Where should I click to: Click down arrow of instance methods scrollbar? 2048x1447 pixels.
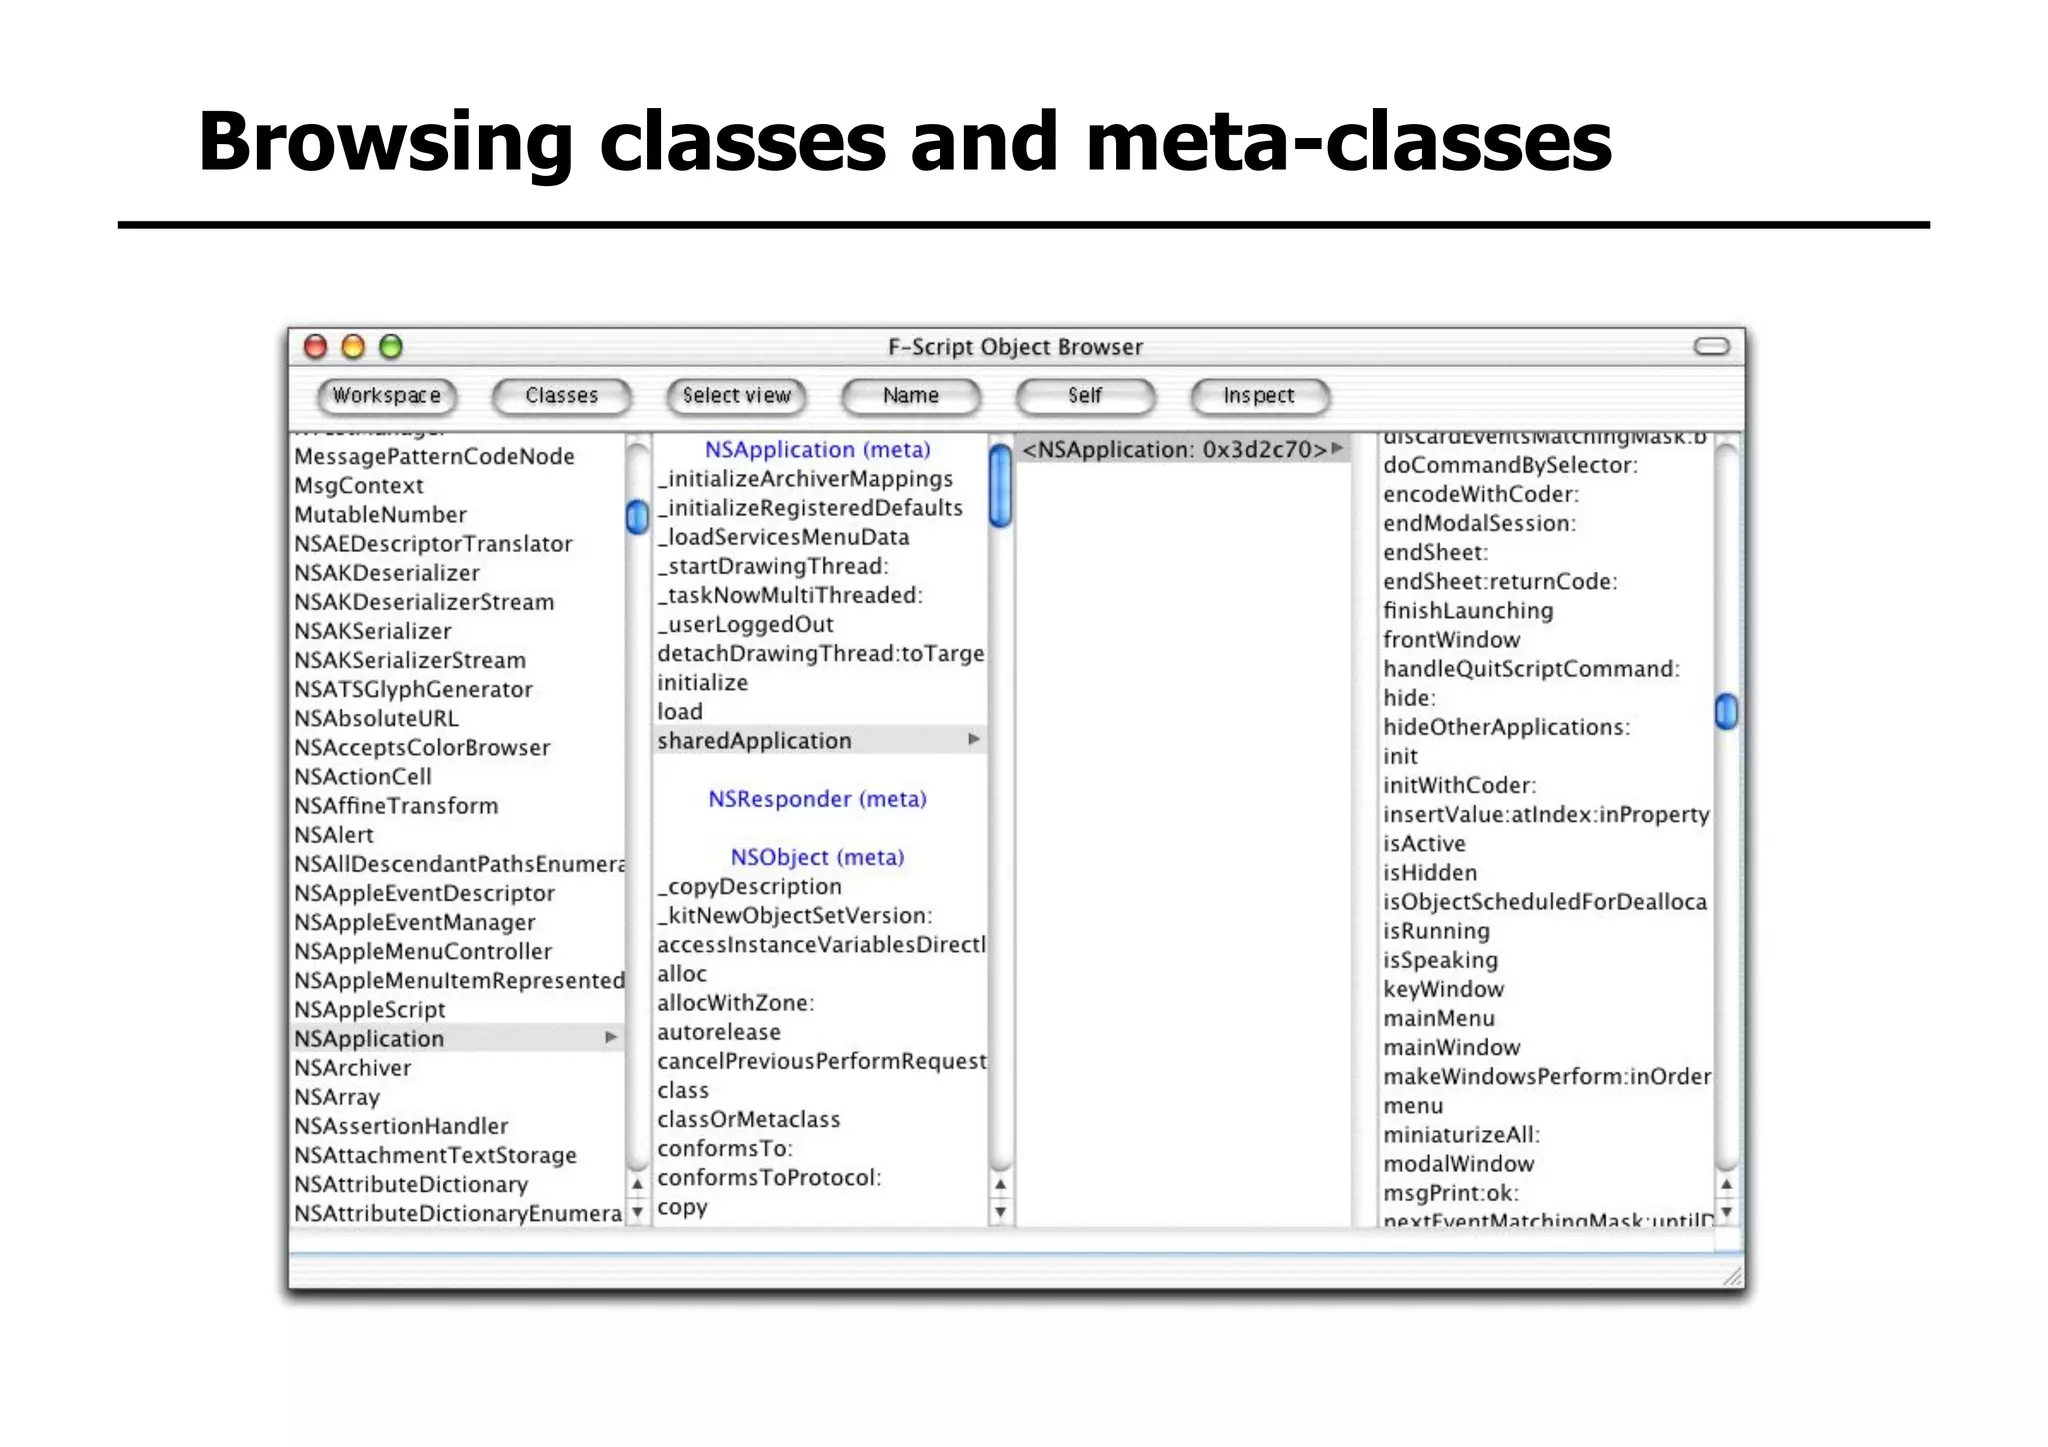[1726, 1212]
